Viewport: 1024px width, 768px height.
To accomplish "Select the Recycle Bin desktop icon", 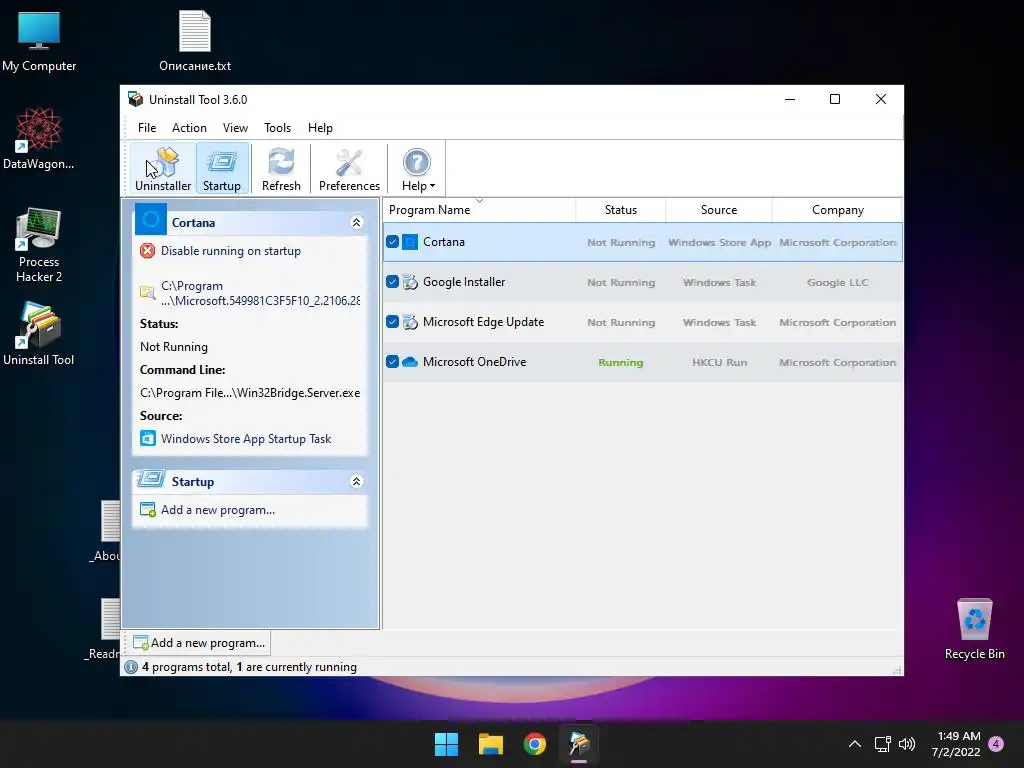I will pyautogui.click(x=974, y=629).
